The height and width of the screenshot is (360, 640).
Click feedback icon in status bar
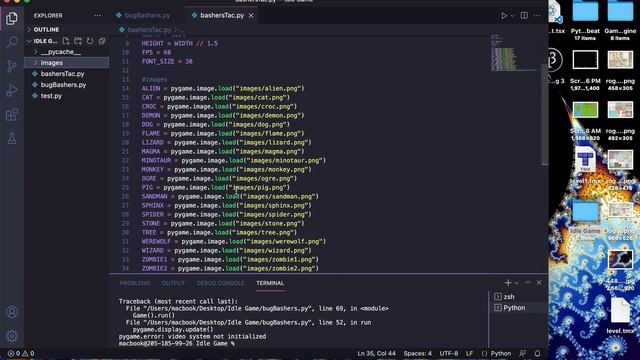pos(522,353)
